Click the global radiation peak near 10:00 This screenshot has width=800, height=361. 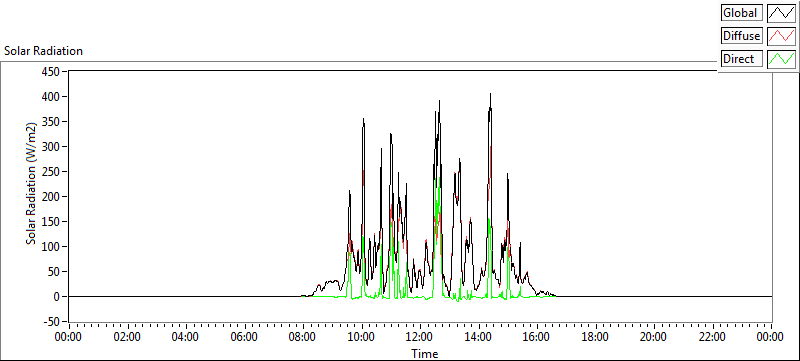coord(363,119)
